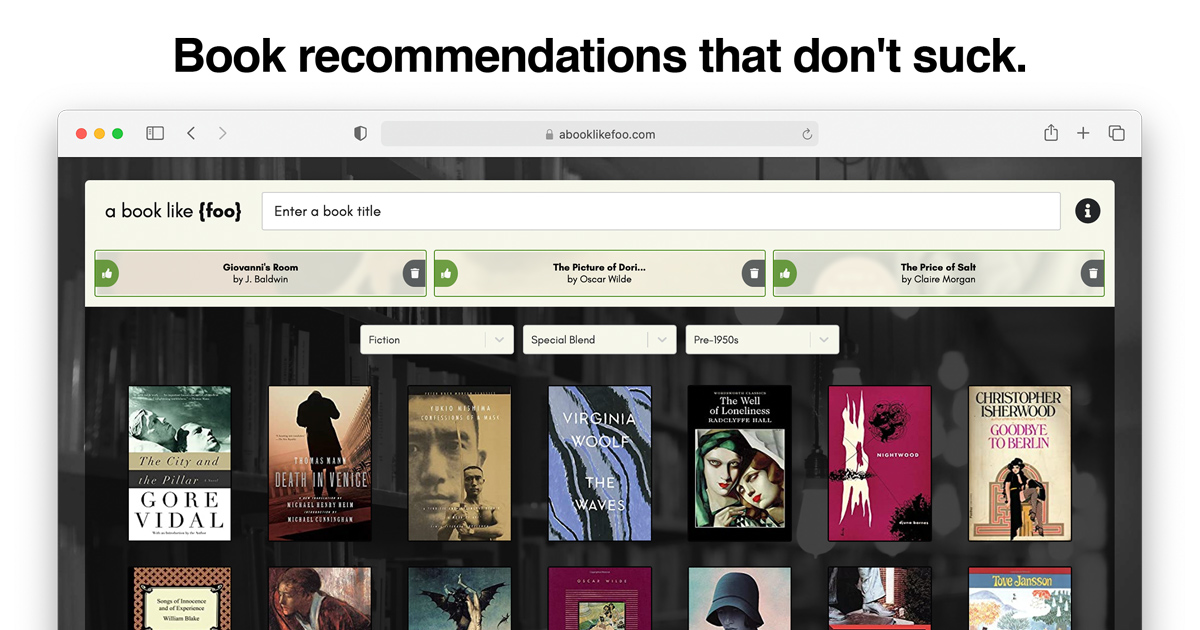
Task: Open Songs of Innocence and of Experience cover
Action: [180, 598]
